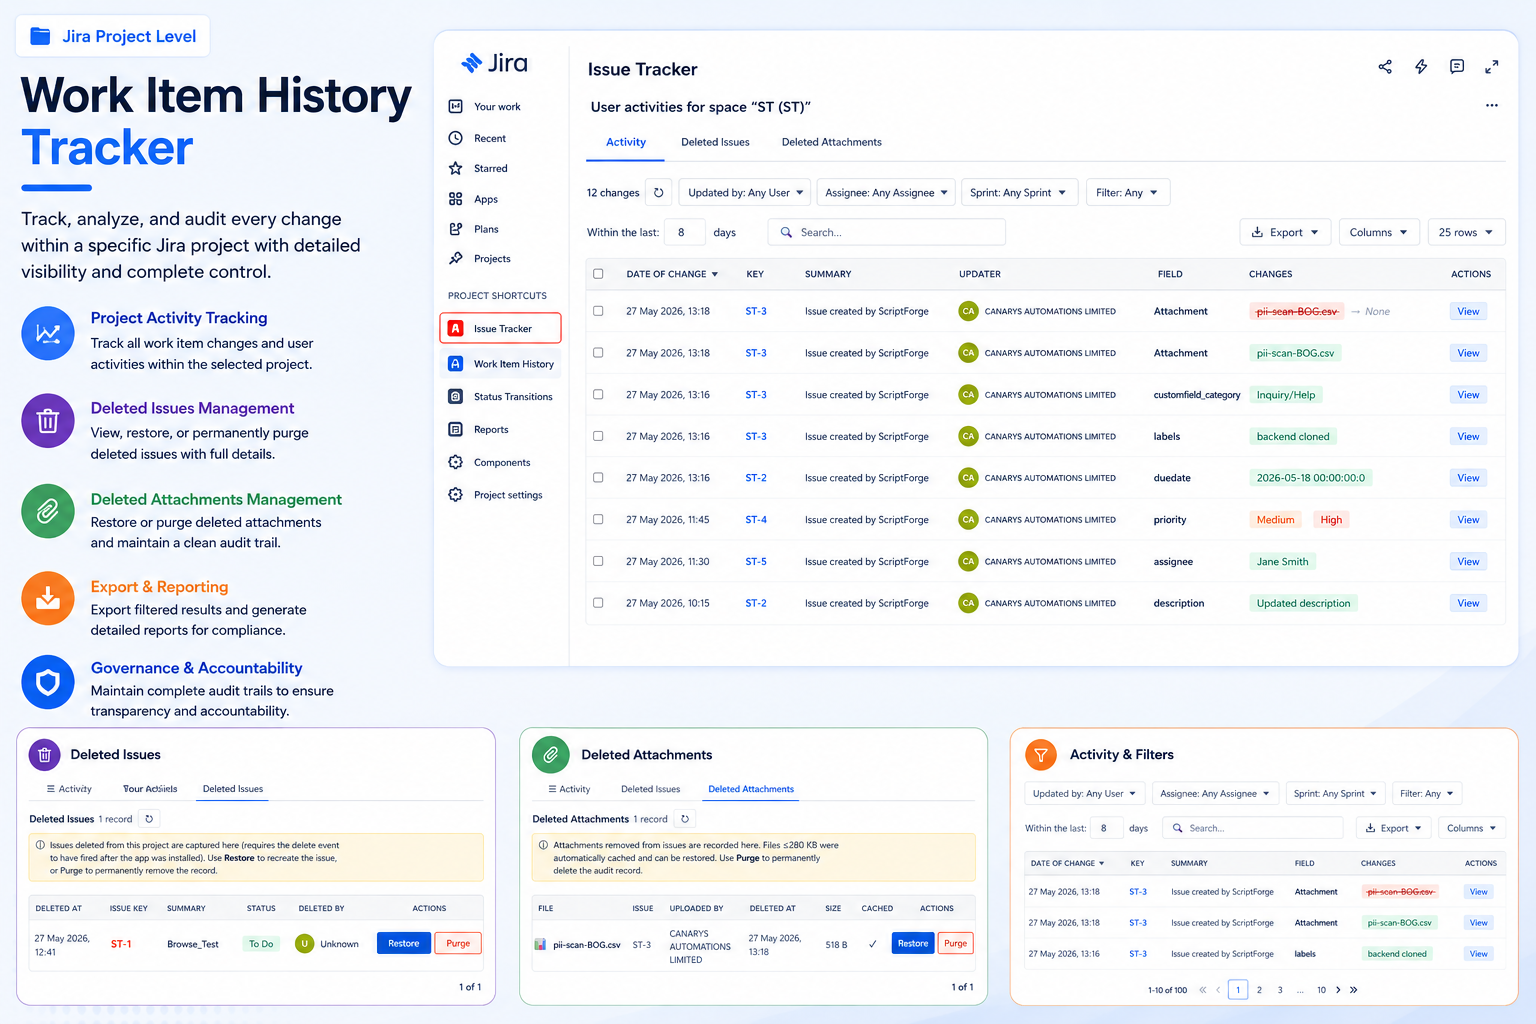Open Apps in Jira sidebar
Image resolution: width=1536 pixels, height=1024 pixels.
tap(486, 199)
